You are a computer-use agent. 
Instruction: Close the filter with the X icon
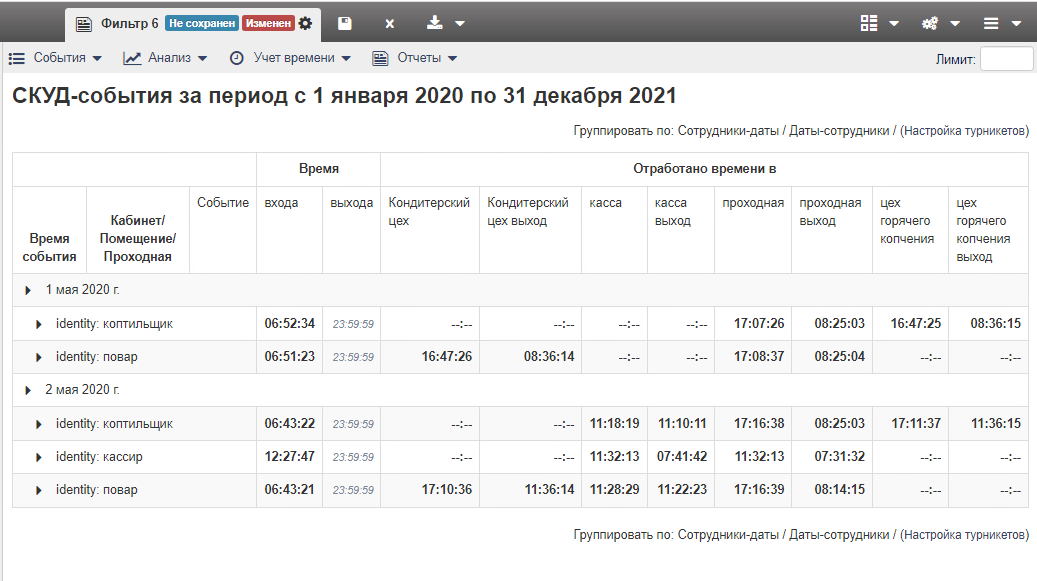[x=390, y=23]
